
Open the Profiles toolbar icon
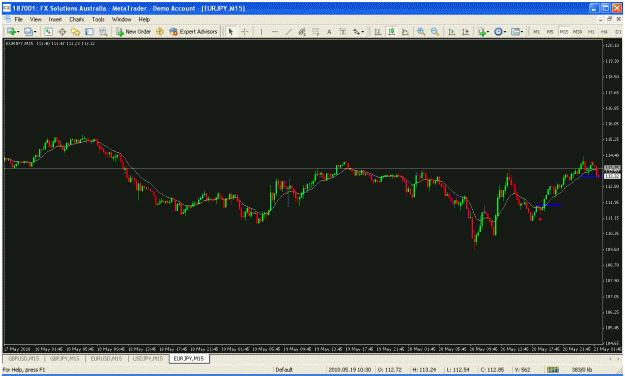[28, 31]
